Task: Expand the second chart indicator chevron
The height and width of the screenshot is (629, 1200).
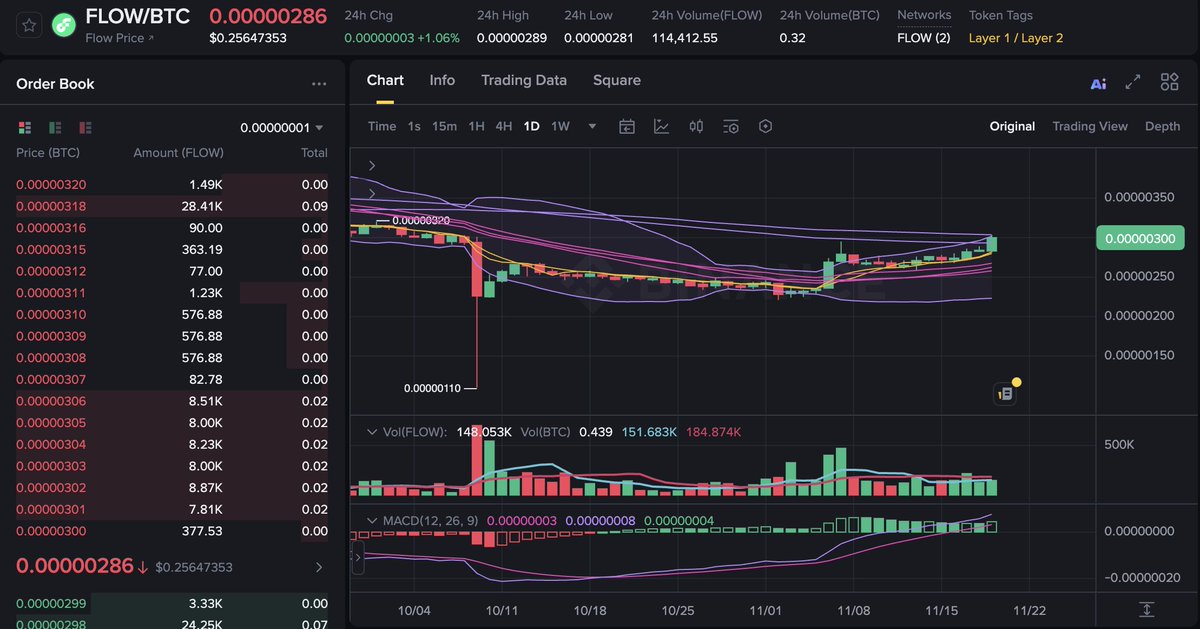Action: [x=372, y=193]
